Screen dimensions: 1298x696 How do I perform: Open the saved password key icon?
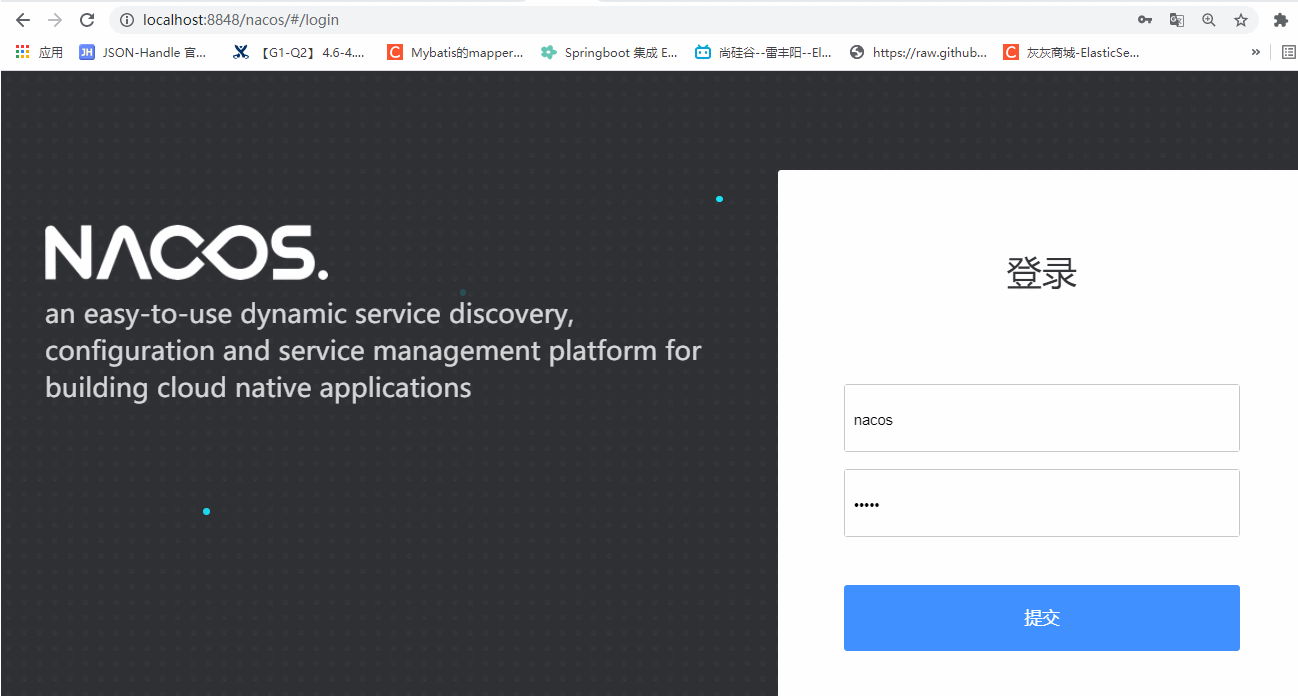pos(1145,20)
